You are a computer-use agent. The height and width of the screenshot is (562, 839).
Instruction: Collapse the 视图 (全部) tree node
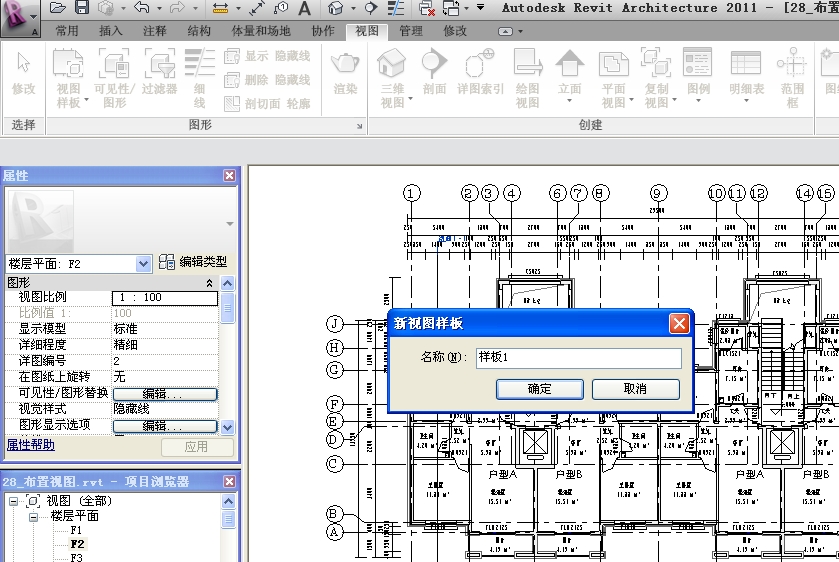tap(14, 501)
